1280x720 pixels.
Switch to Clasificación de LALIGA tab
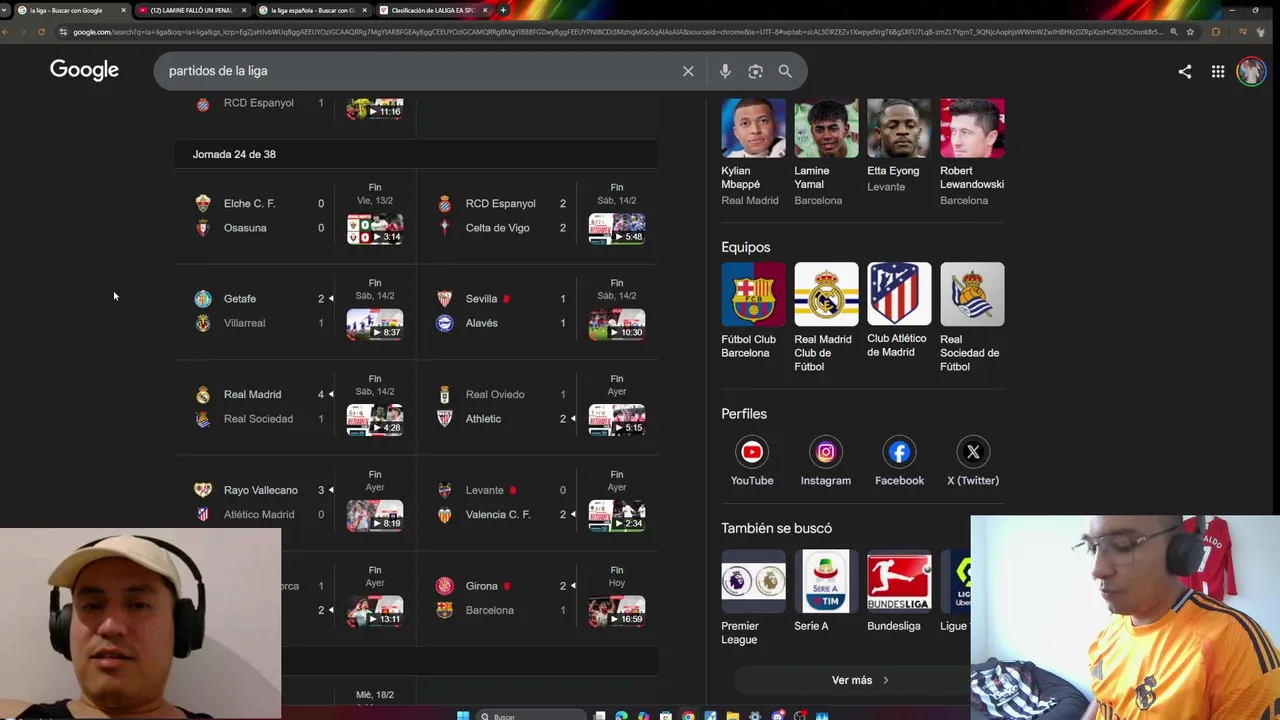coord(432,10)
